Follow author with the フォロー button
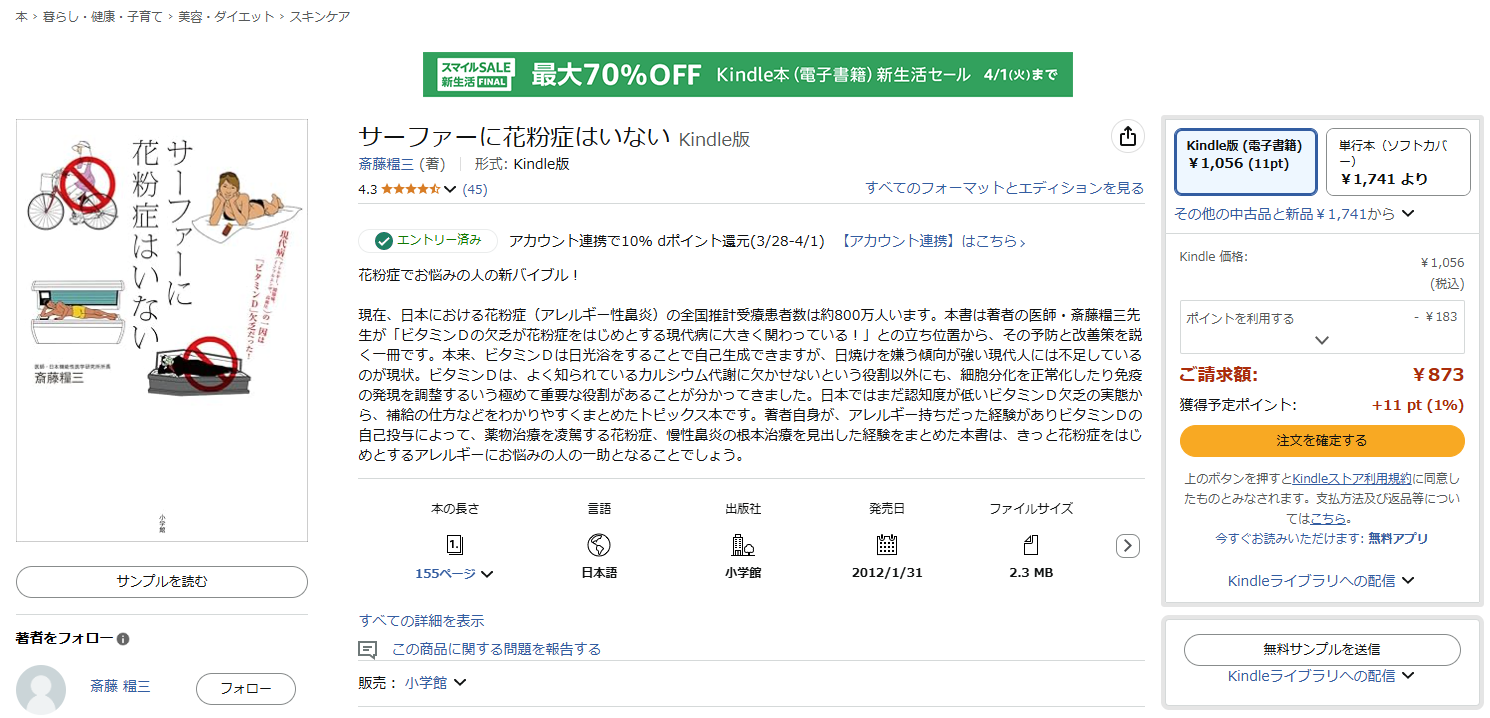Viewport: 1490px width, 718px height. tap(245, 689)
